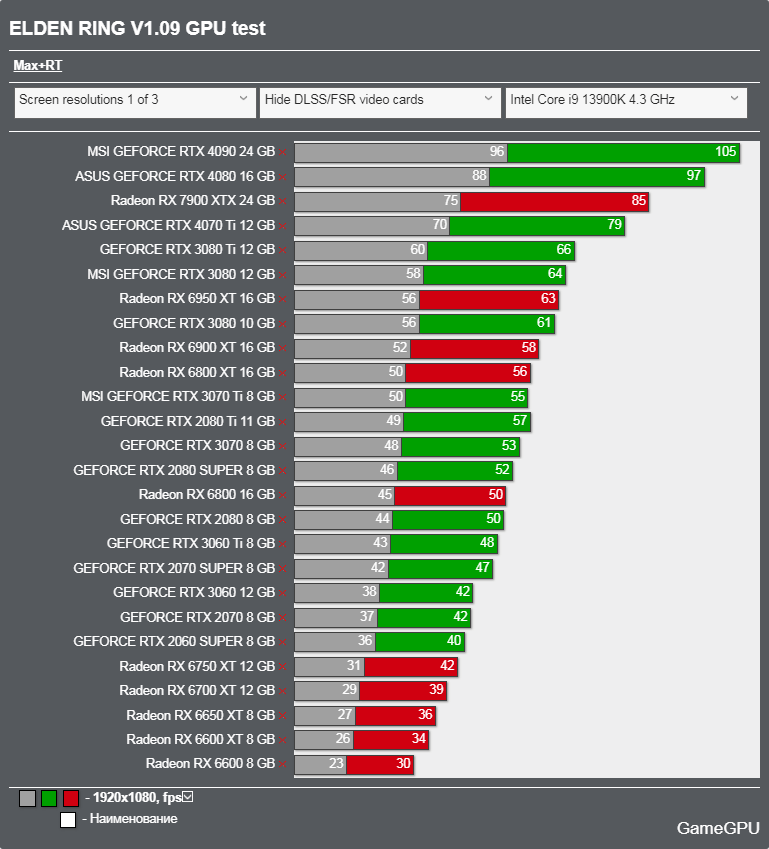
Task: Remove Radeon RX 6950 XT 16 GB row
Action: click(x=283, y=299)
